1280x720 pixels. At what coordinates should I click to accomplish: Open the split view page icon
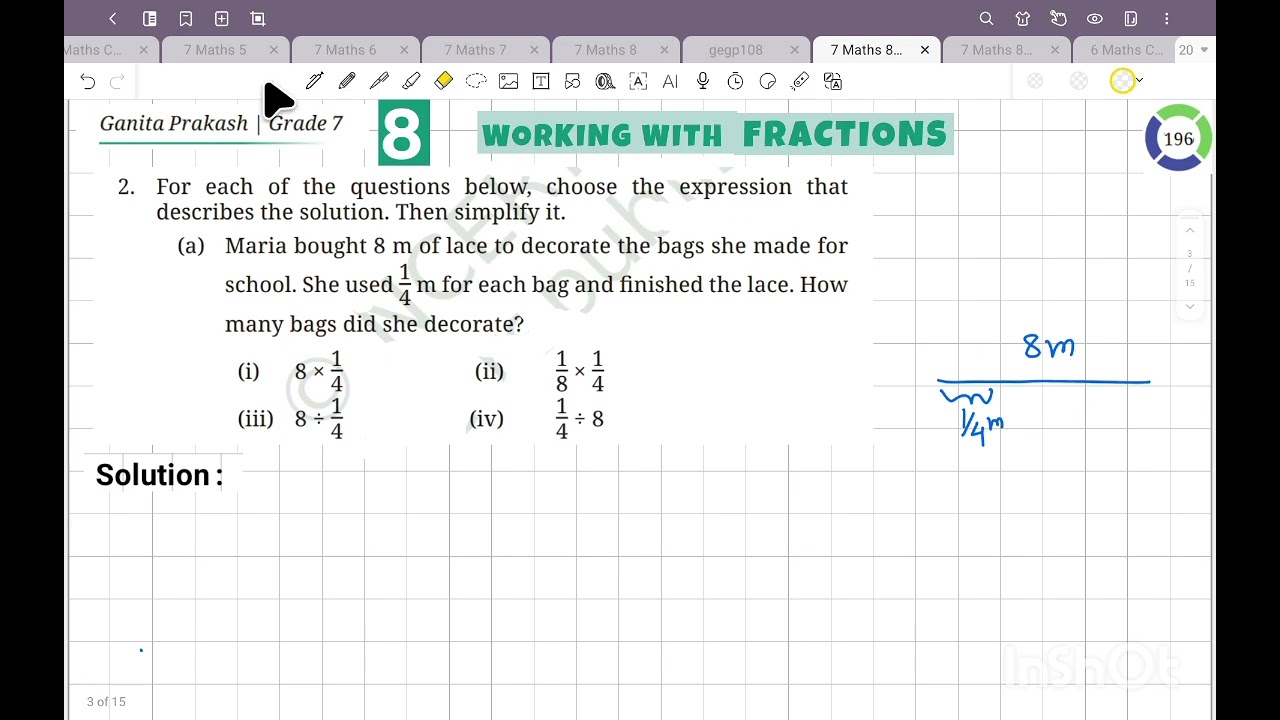(1130, 18)
